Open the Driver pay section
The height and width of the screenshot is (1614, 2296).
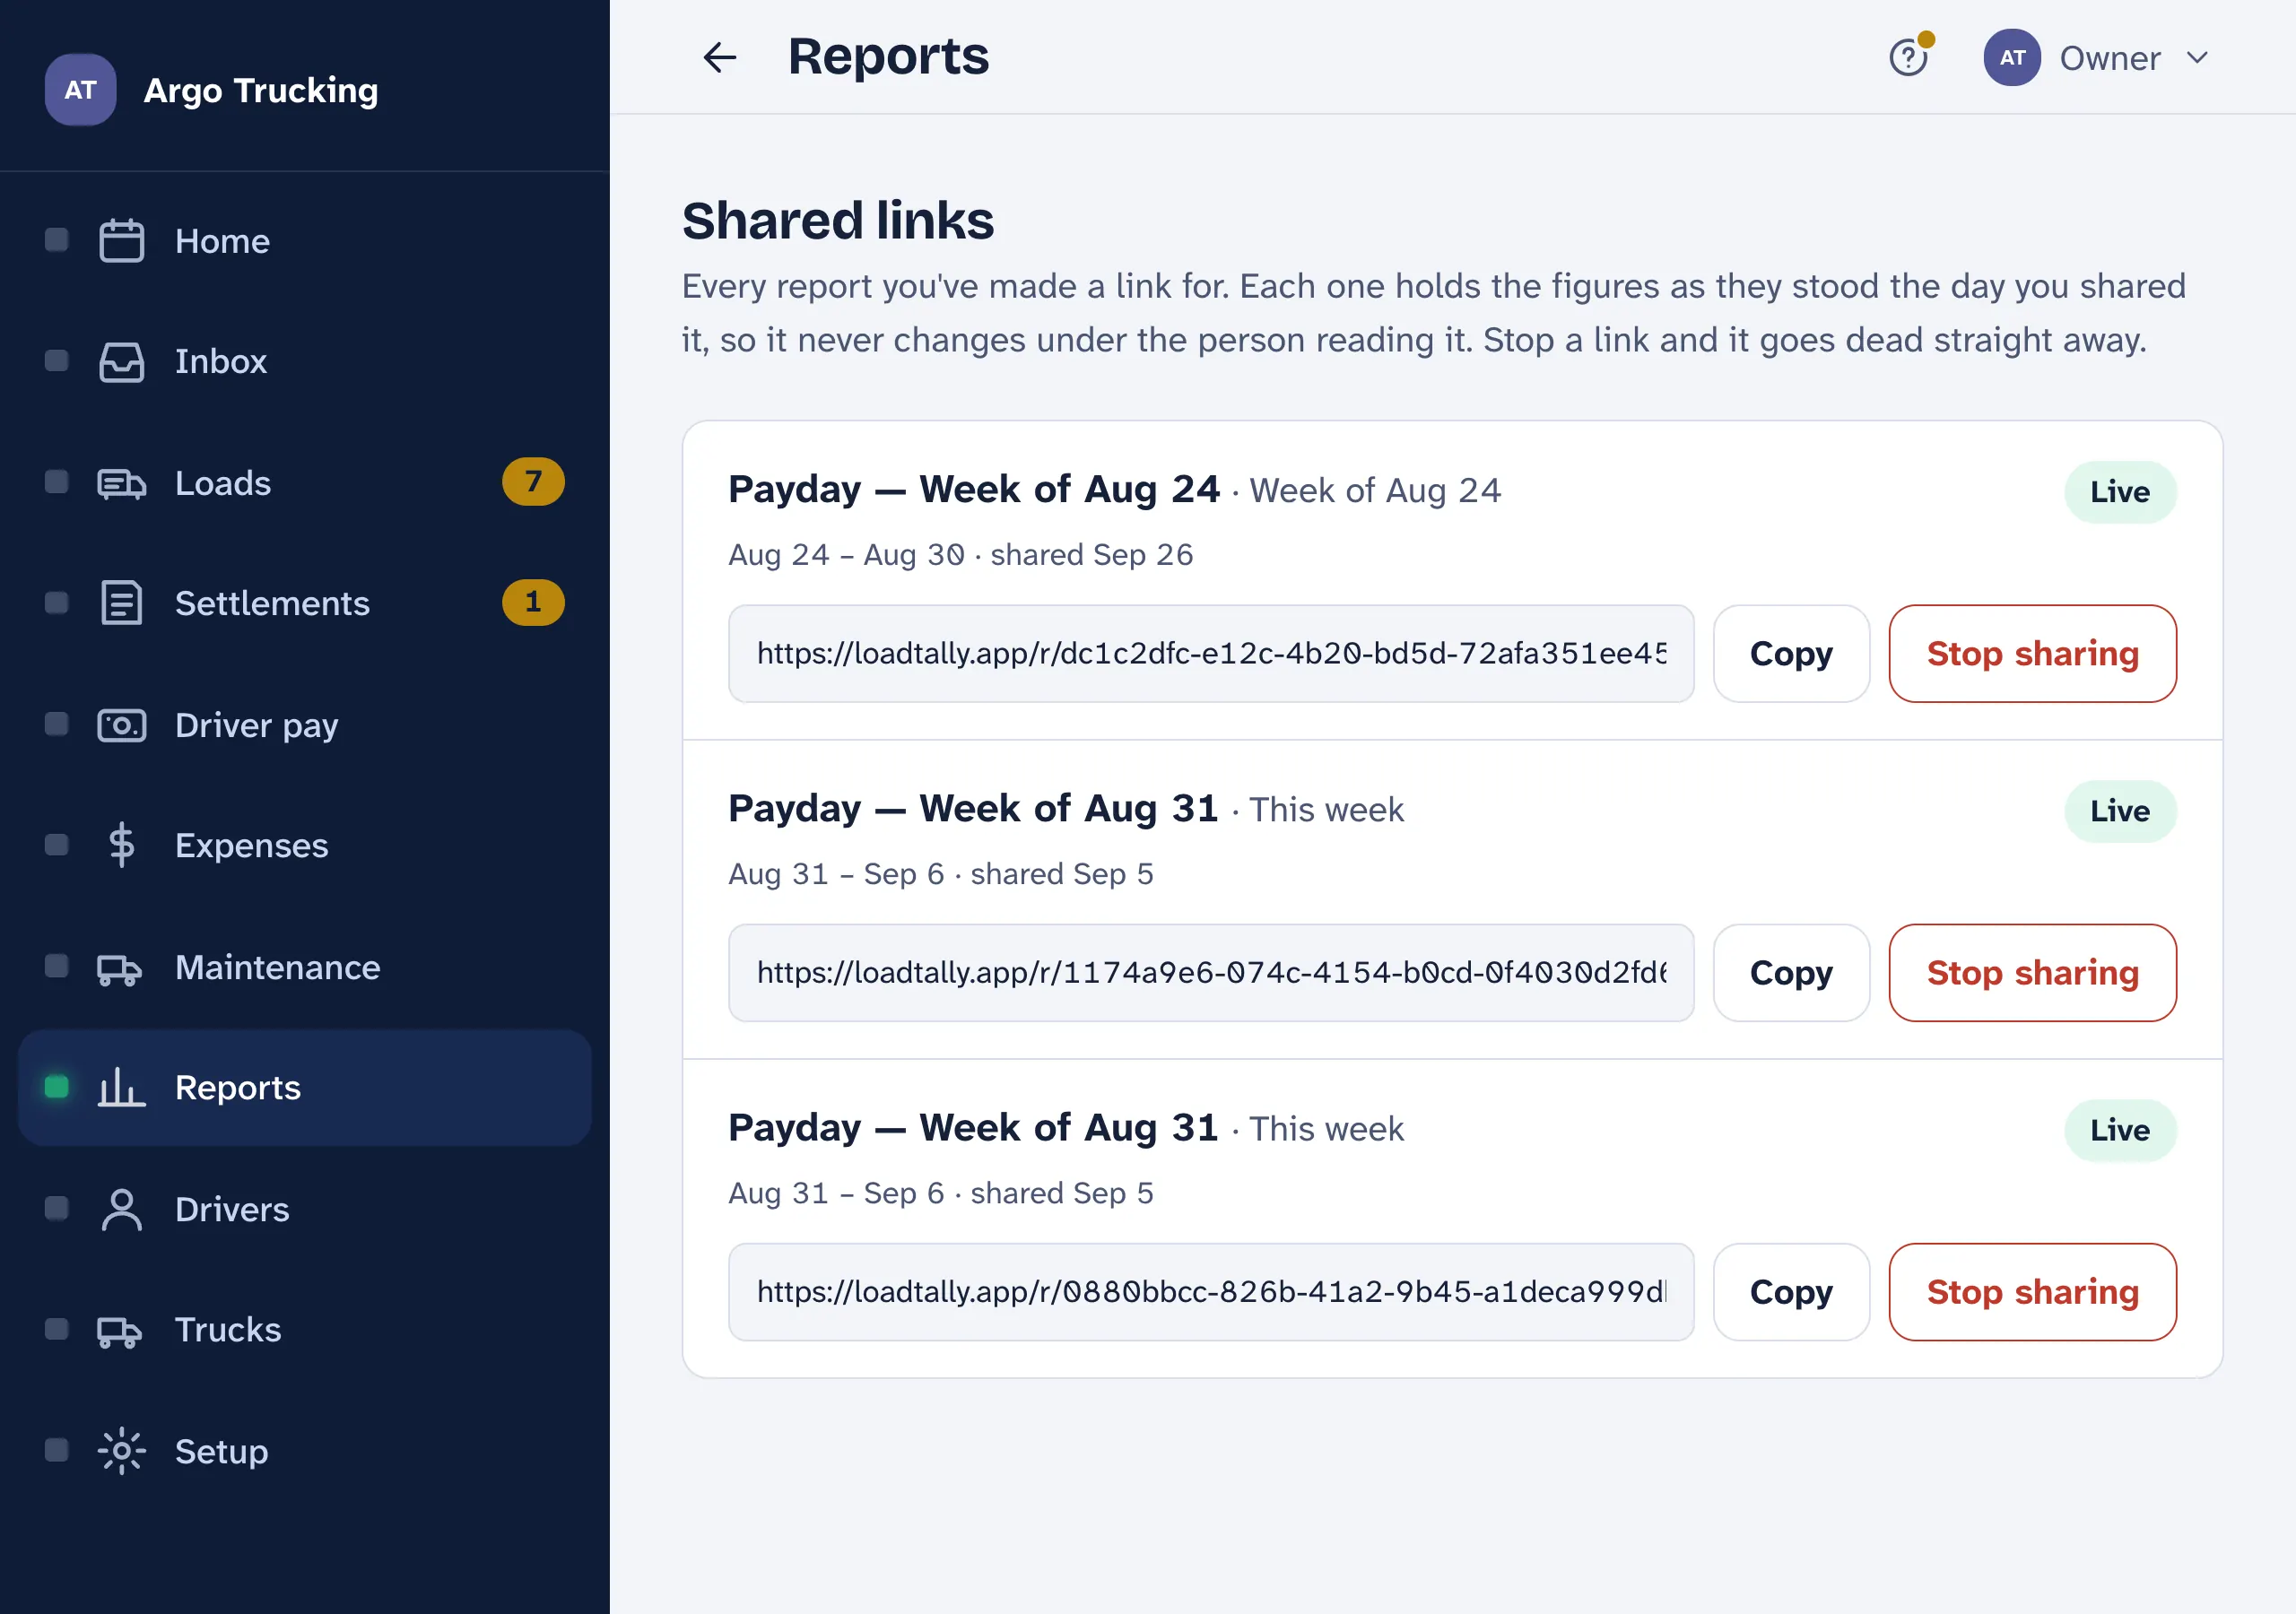click(x=305, y=725)
